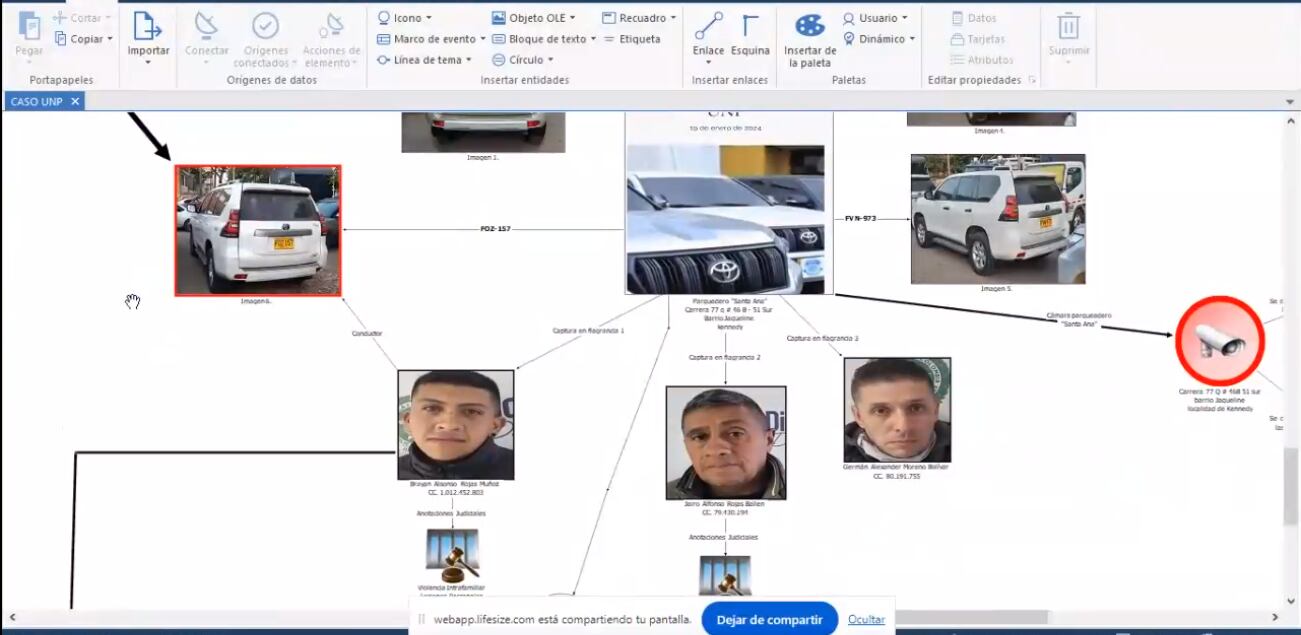Click the Ocultar link
This screenshot has height=635, width=1301.
(866, 619)
